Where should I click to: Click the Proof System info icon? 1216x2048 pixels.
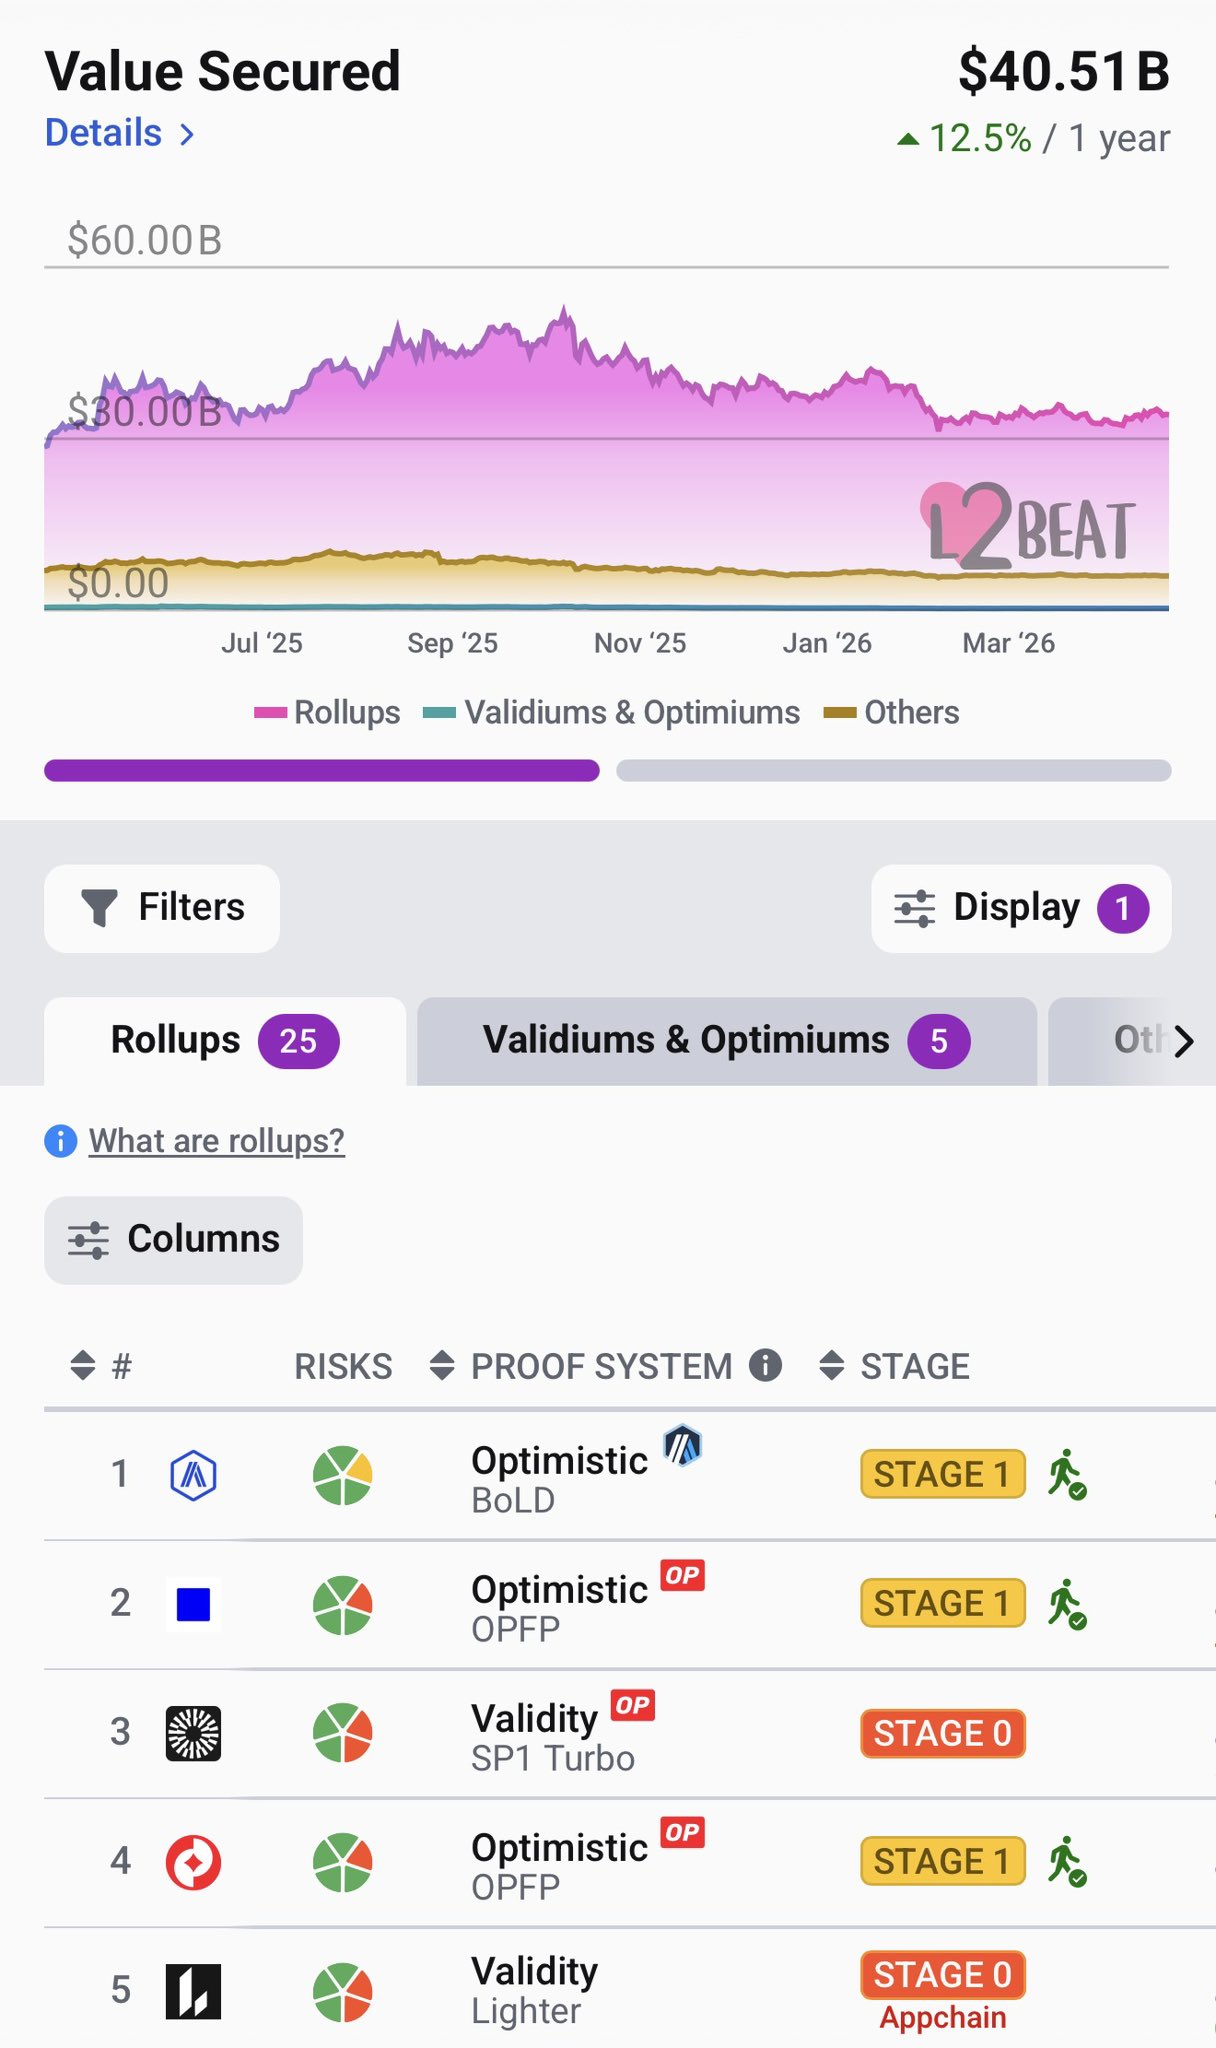(765, 1365)
